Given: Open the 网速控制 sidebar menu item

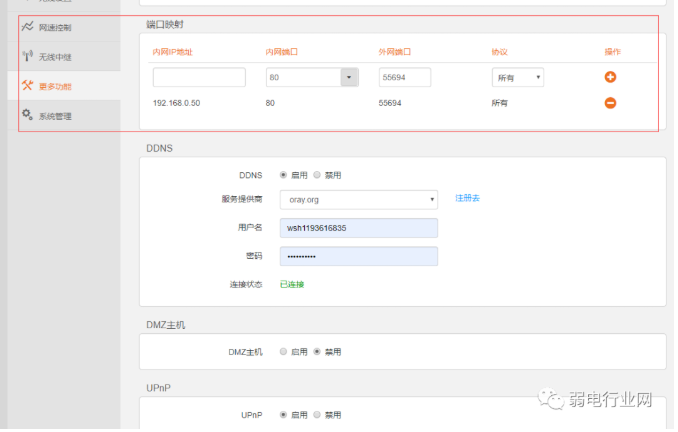Looking at the screenshot, I should (55, 27).
